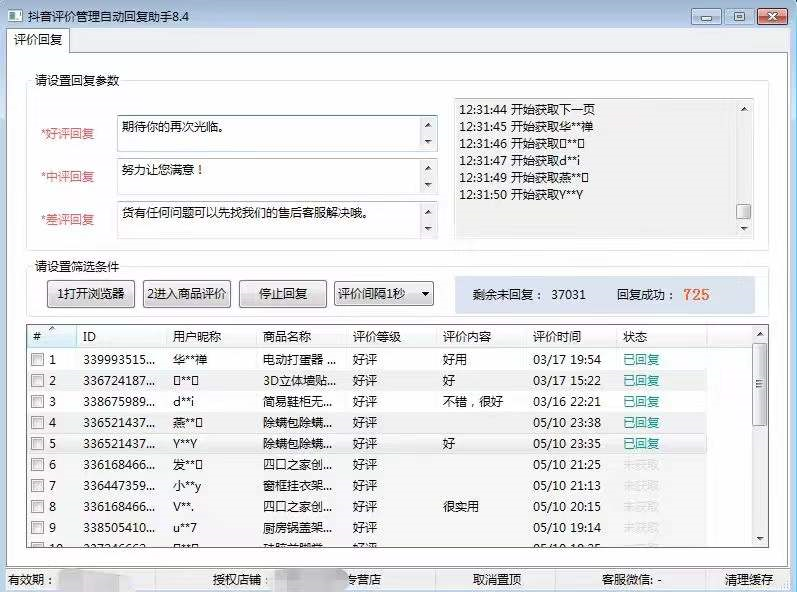Screen dimensions: 797x592
Task: Click product cell 3D立体墙贴
Action: tap(299, 381)
